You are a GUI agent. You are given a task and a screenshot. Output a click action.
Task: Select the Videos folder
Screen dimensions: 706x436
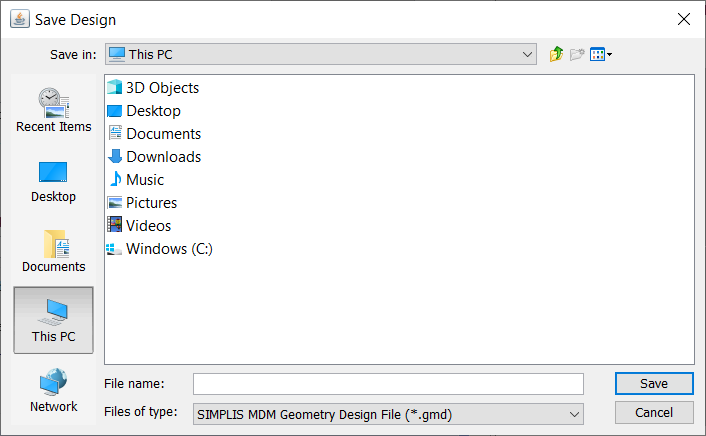point(148,226)
